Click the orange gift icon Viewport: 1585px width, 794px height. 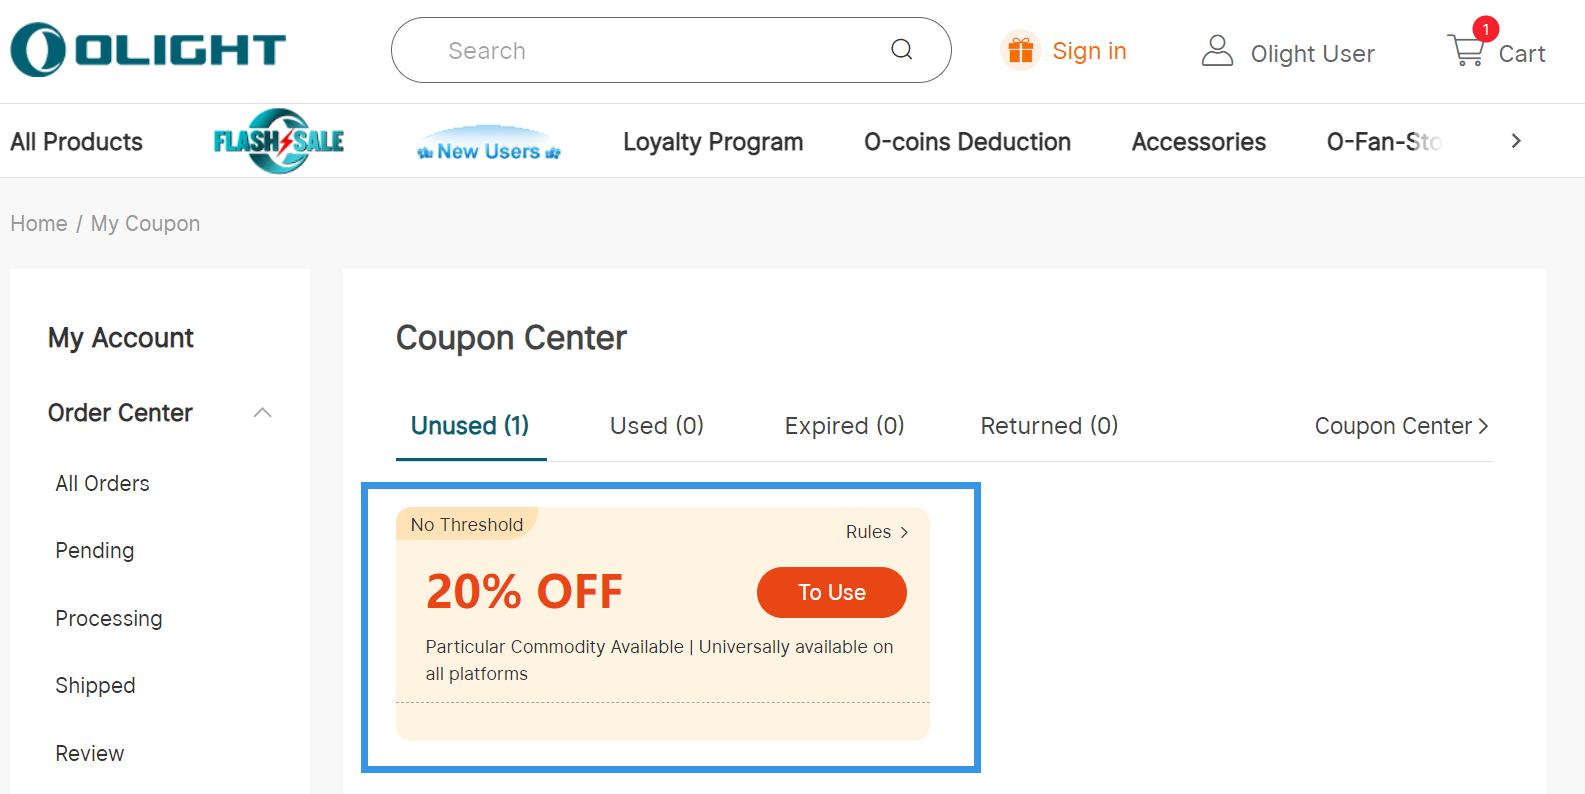[1020, 50]
